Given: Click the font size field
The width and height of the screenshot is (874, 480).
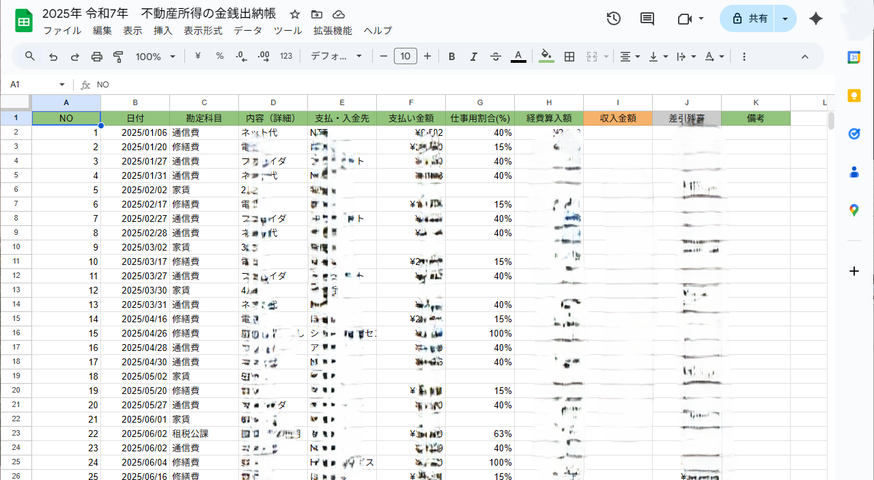Looking at the screenshot, I should 405,56.
